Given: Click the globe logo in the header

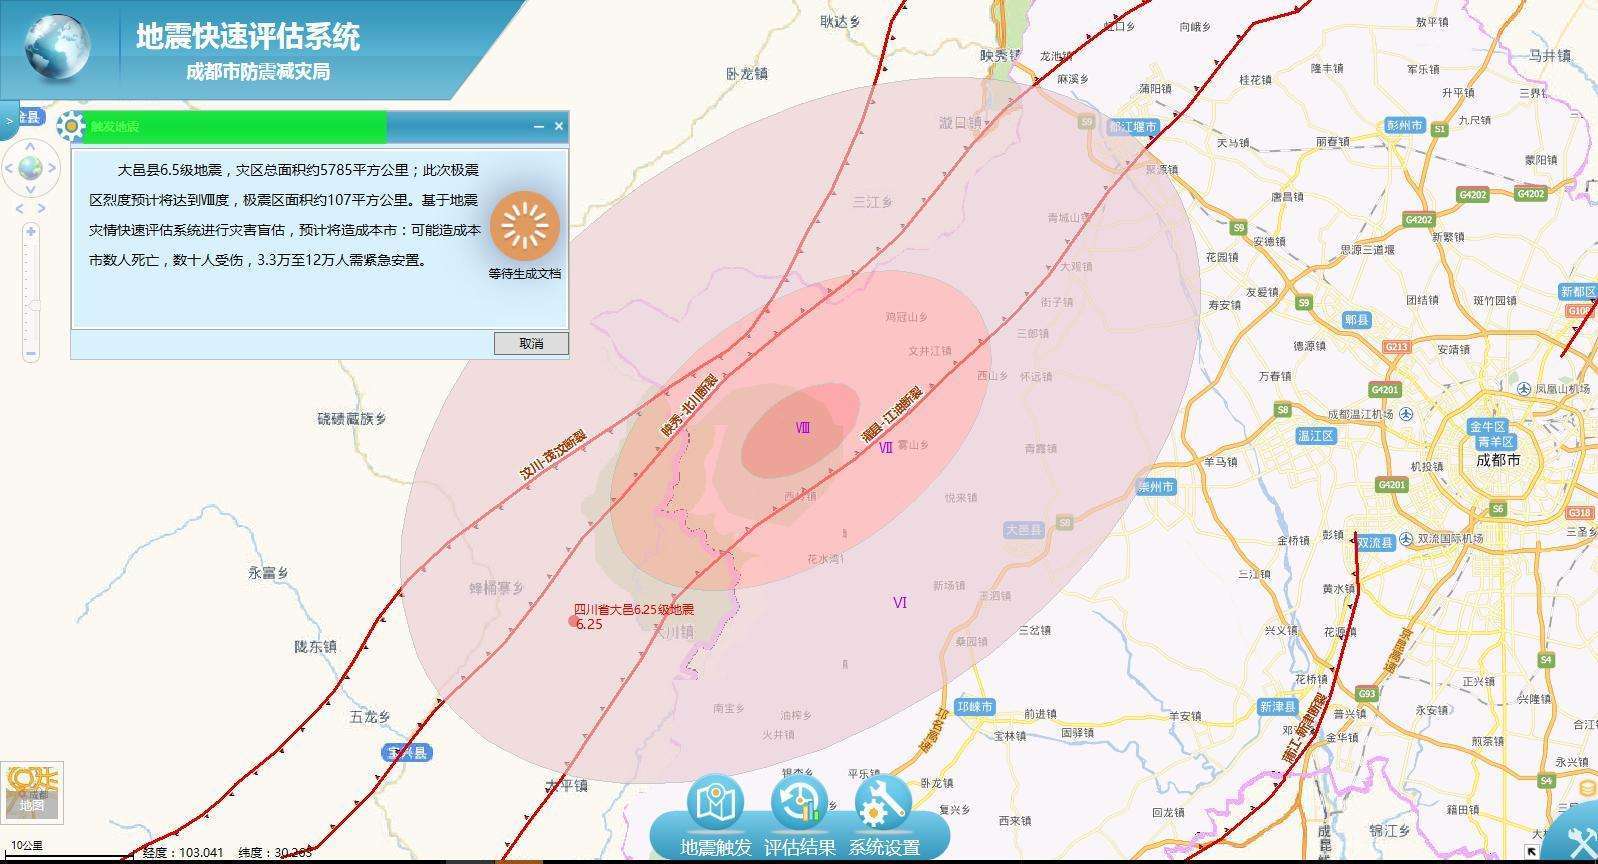Looking at the screenshot, I should pos(57,46).
